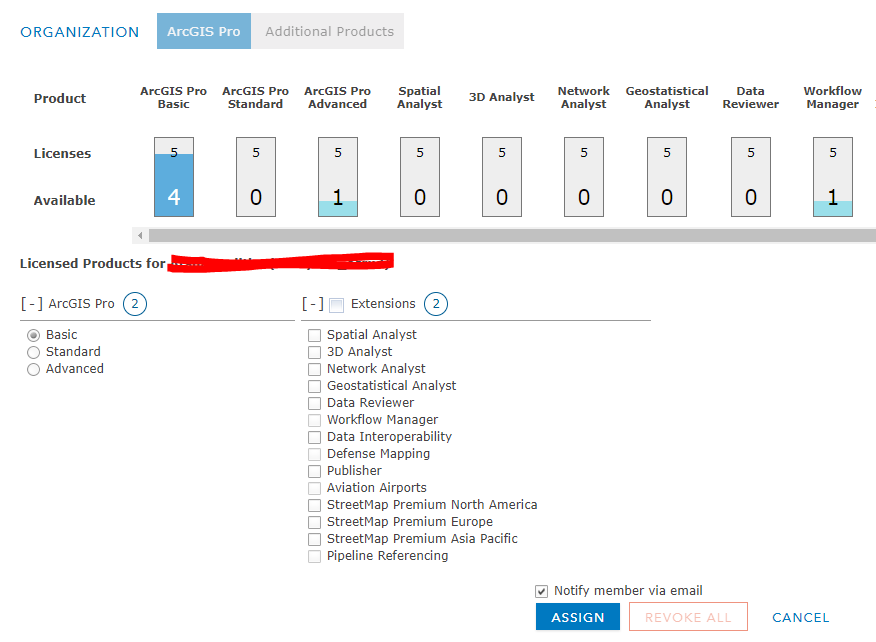Click the Extensions count badge
Image resolution: width=876 pixels, height=642 pixels.
point(436,304)
